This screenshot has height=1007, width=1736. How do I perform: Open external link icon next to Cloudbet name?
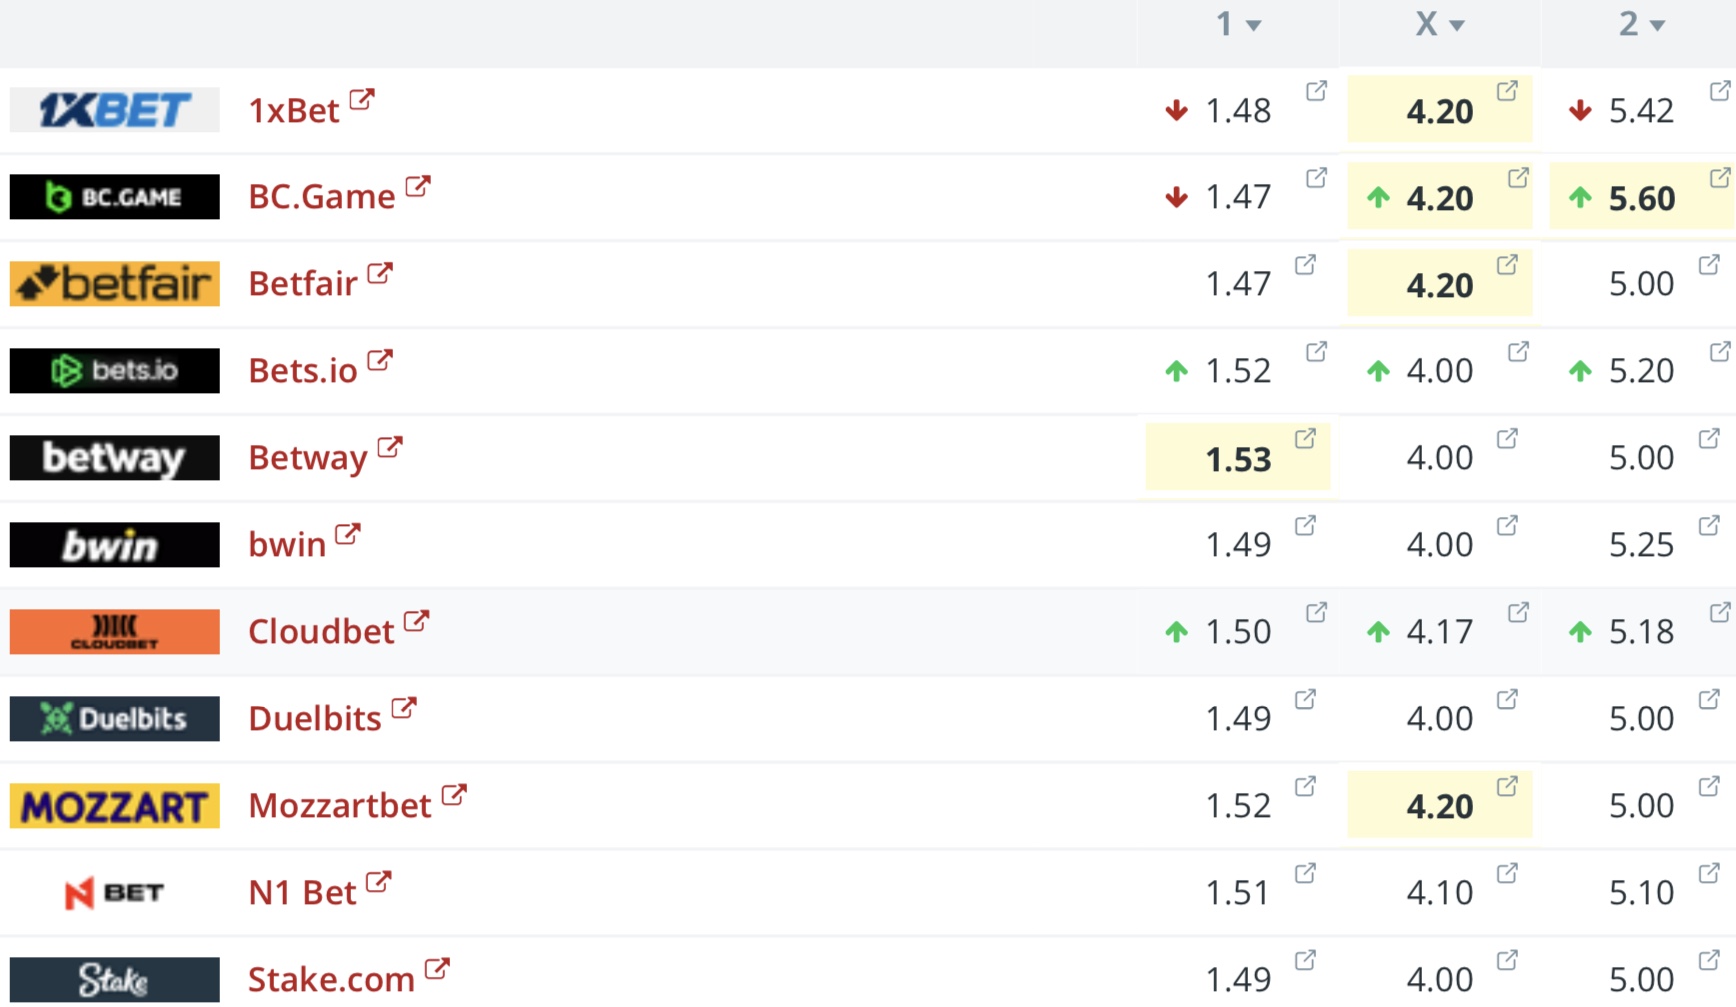click(x=416, y=621)
